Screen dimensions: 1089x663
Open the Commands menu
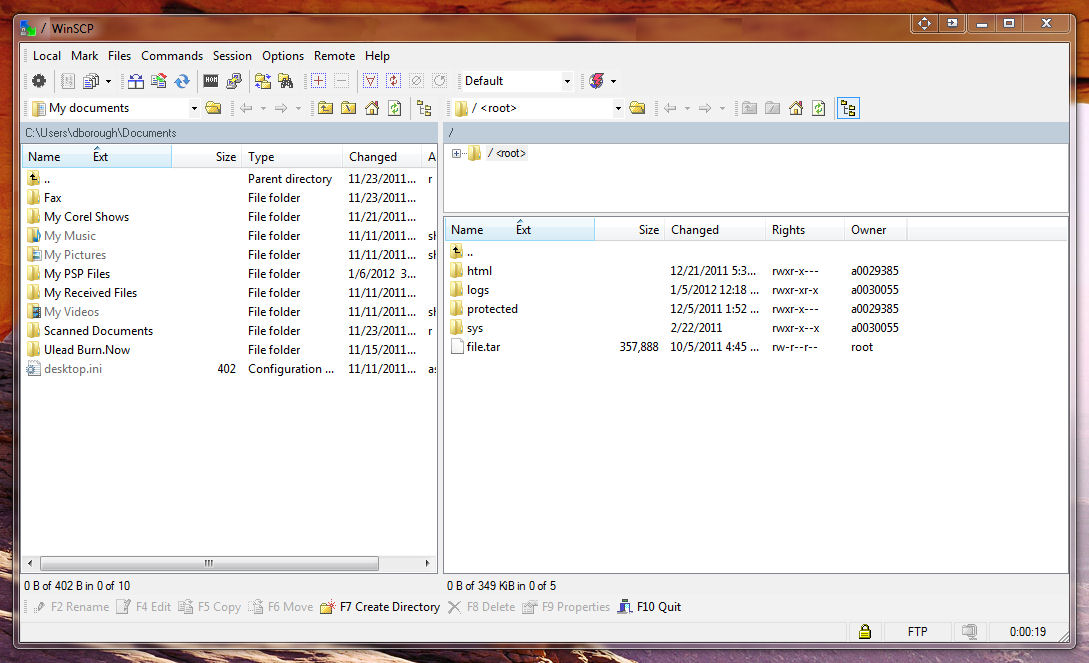pyautogui.click(x=172, y=56)
